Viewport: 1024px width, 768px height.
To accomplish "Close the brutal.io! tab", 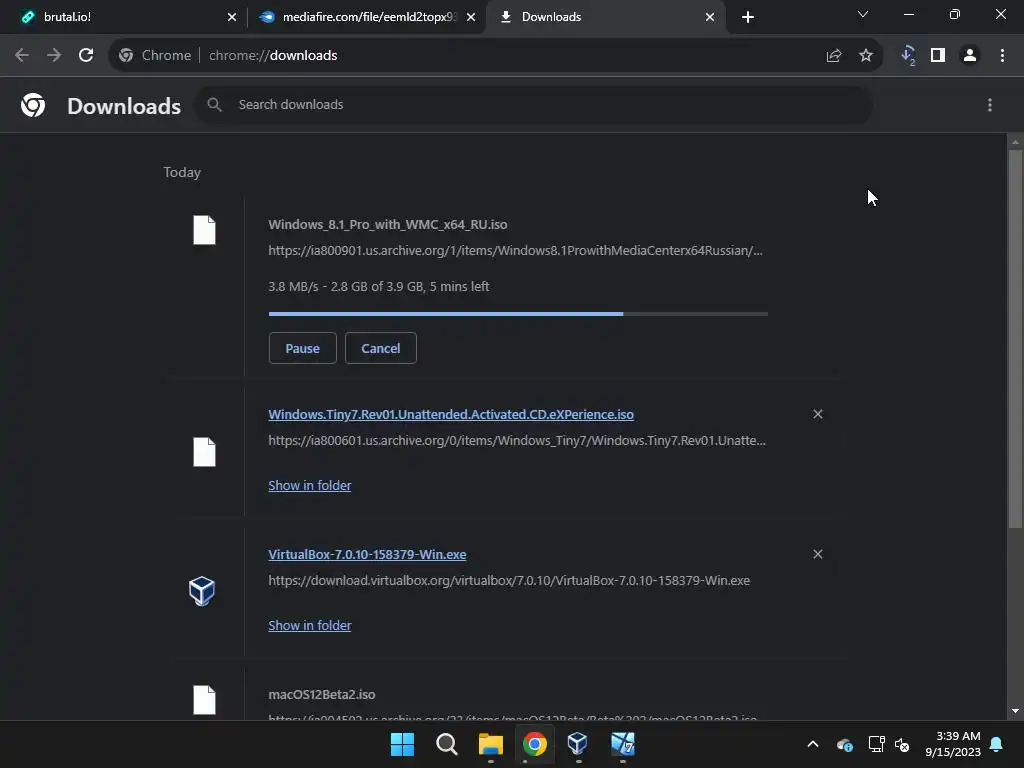I will pyautogui.click(x=232, y=17).
